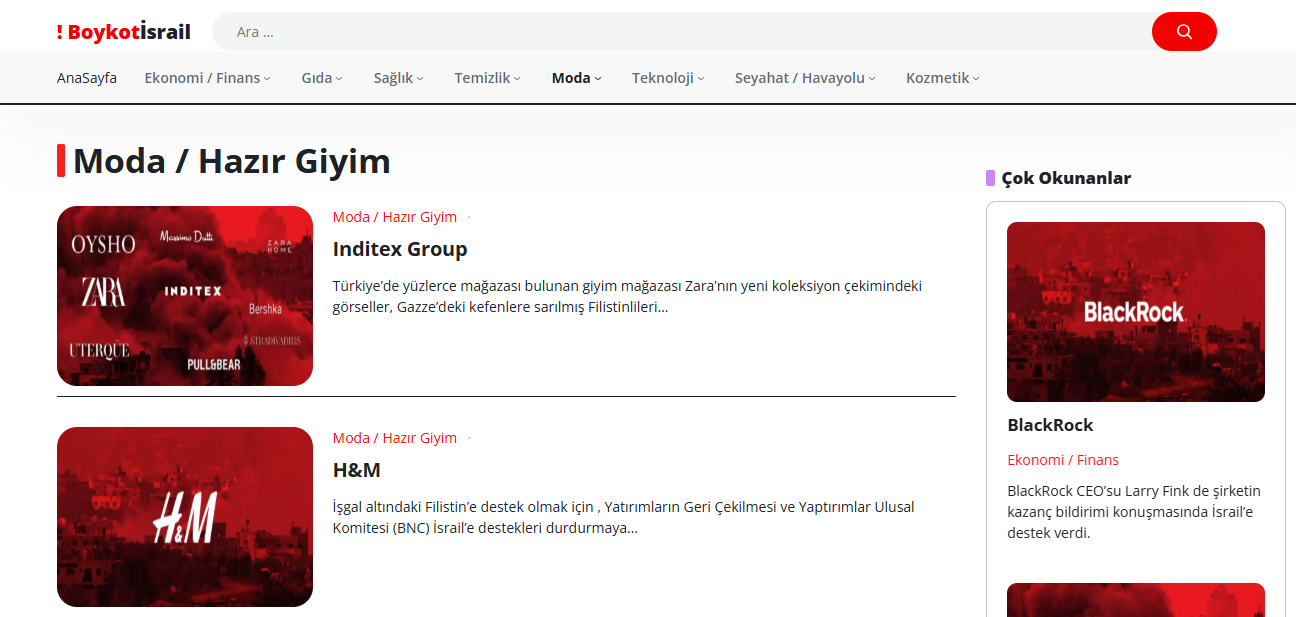
Task: Open the BlackRock article title link
Action: [1050, 425]
